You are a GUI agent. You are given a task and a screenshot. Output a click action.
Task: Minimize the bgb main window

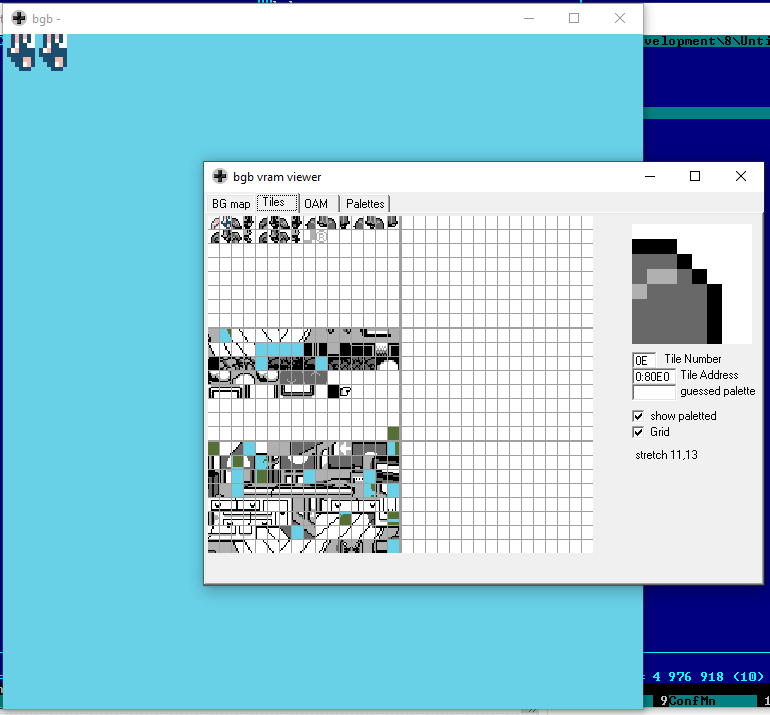529,19
